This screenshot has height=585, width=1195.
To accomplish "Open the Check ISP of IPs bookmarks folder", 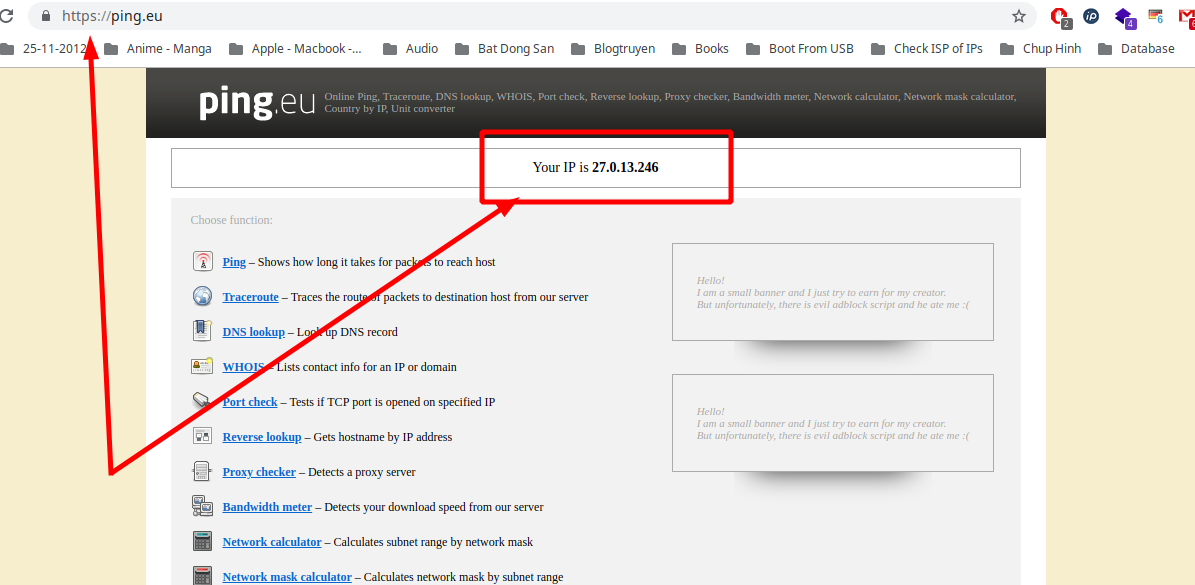I will (927, 49).
